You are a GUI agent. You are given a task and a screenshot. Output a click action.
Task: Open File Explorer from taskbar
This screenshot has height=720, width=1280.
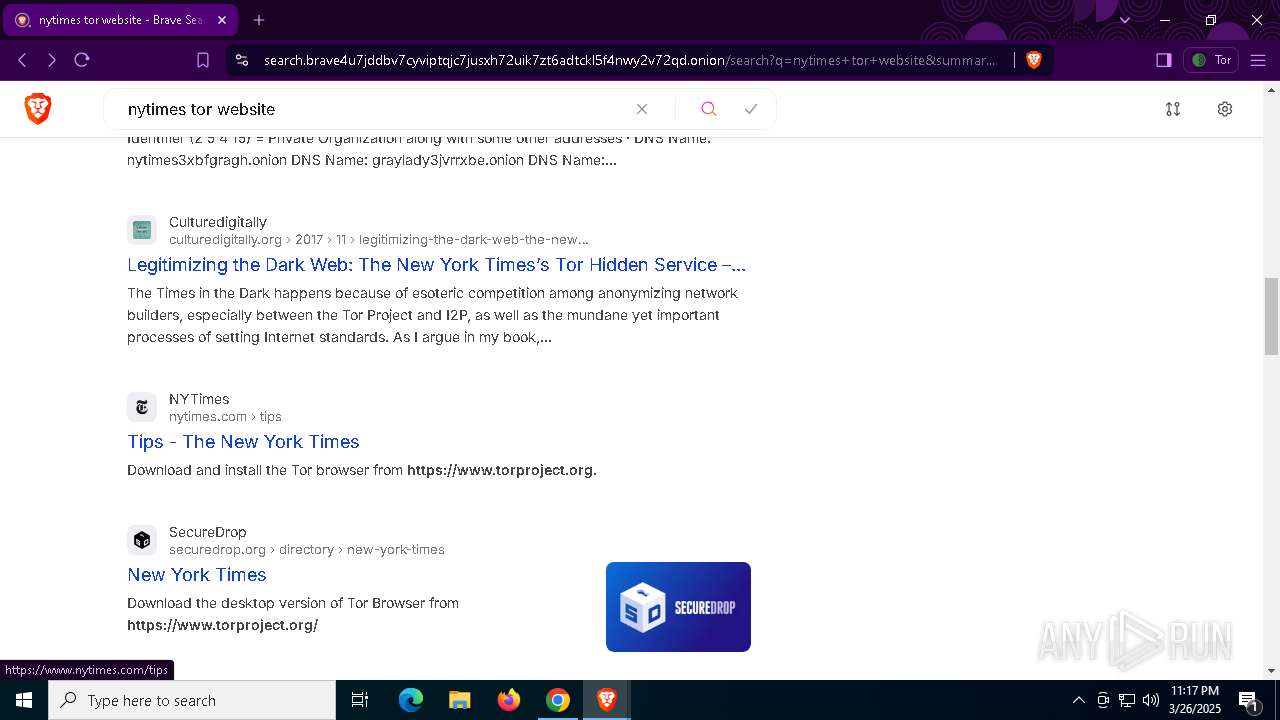(x=459, y=700)
